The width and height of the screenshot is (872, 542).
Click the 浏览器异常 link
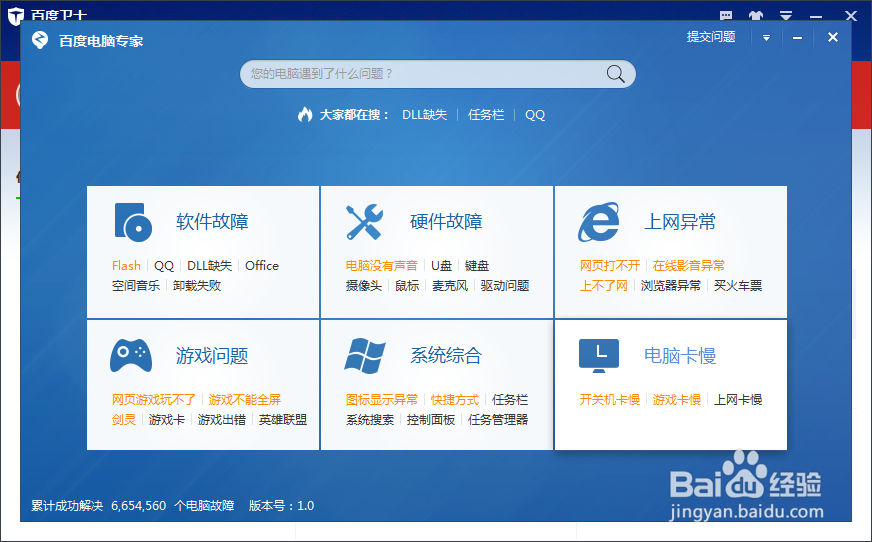coord(671,286)
